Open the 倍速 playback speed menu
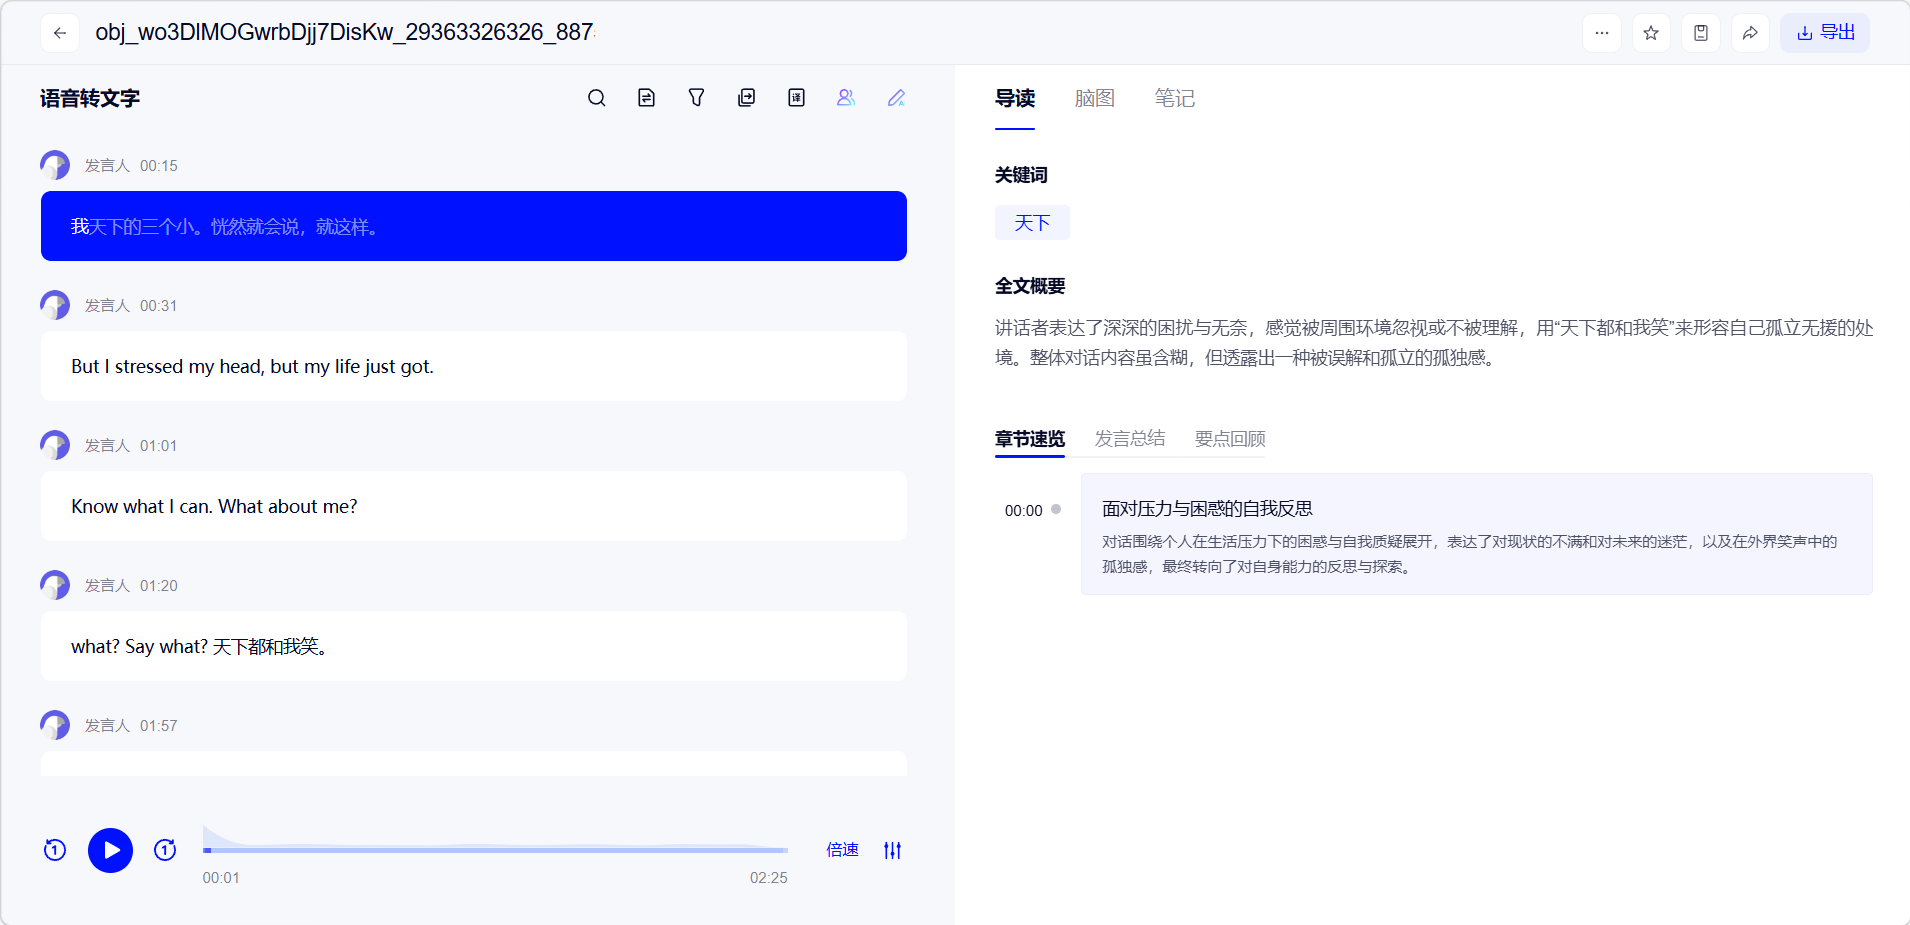Viewport: 1910px width, 925px height. coord(842,850)
